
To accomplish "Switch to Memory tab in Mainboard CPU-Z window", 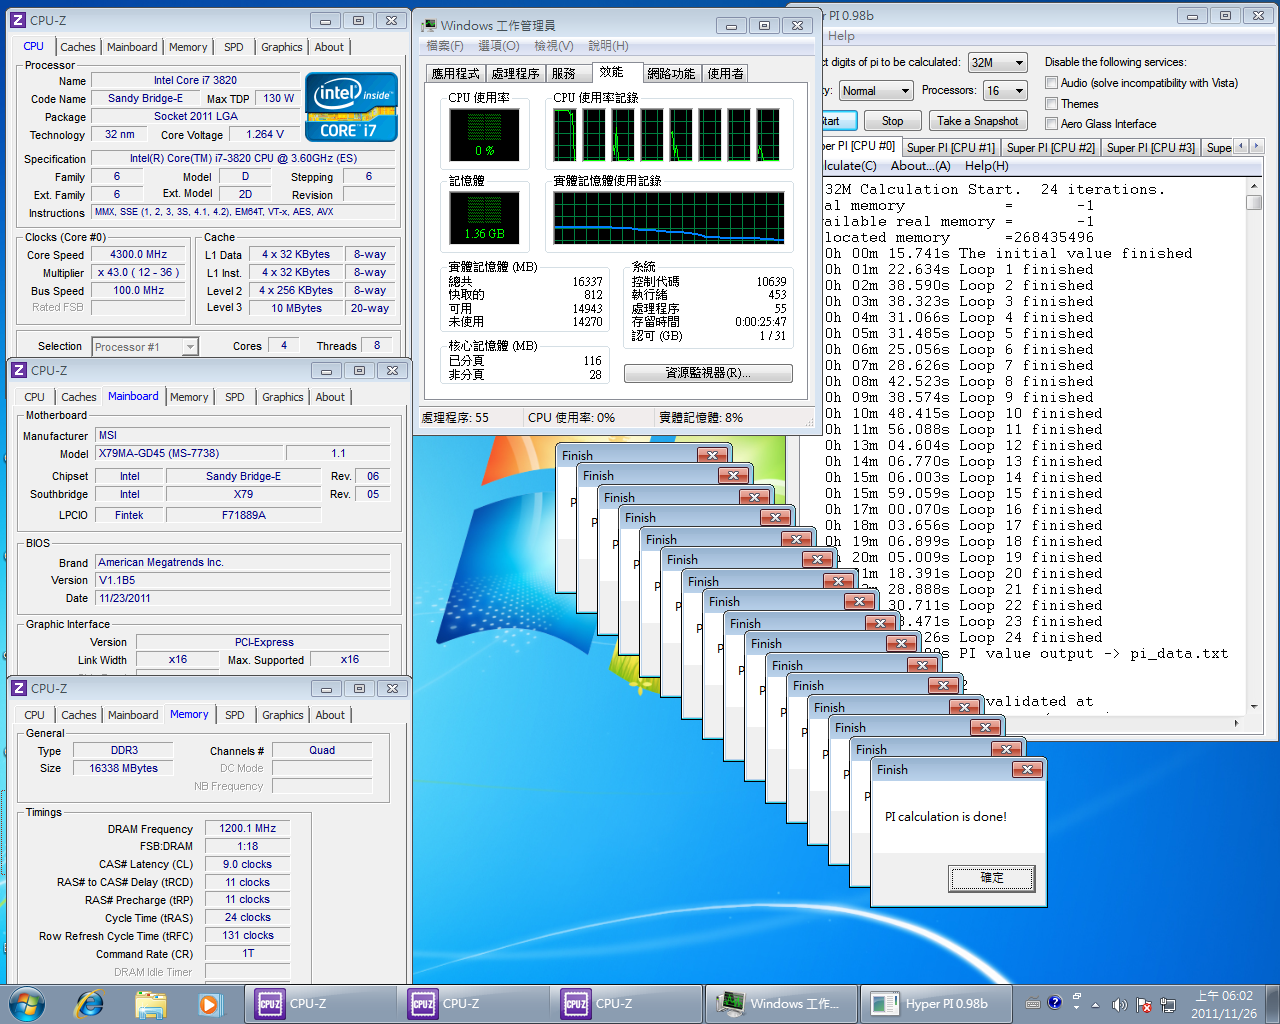I will tap(189, 397).
